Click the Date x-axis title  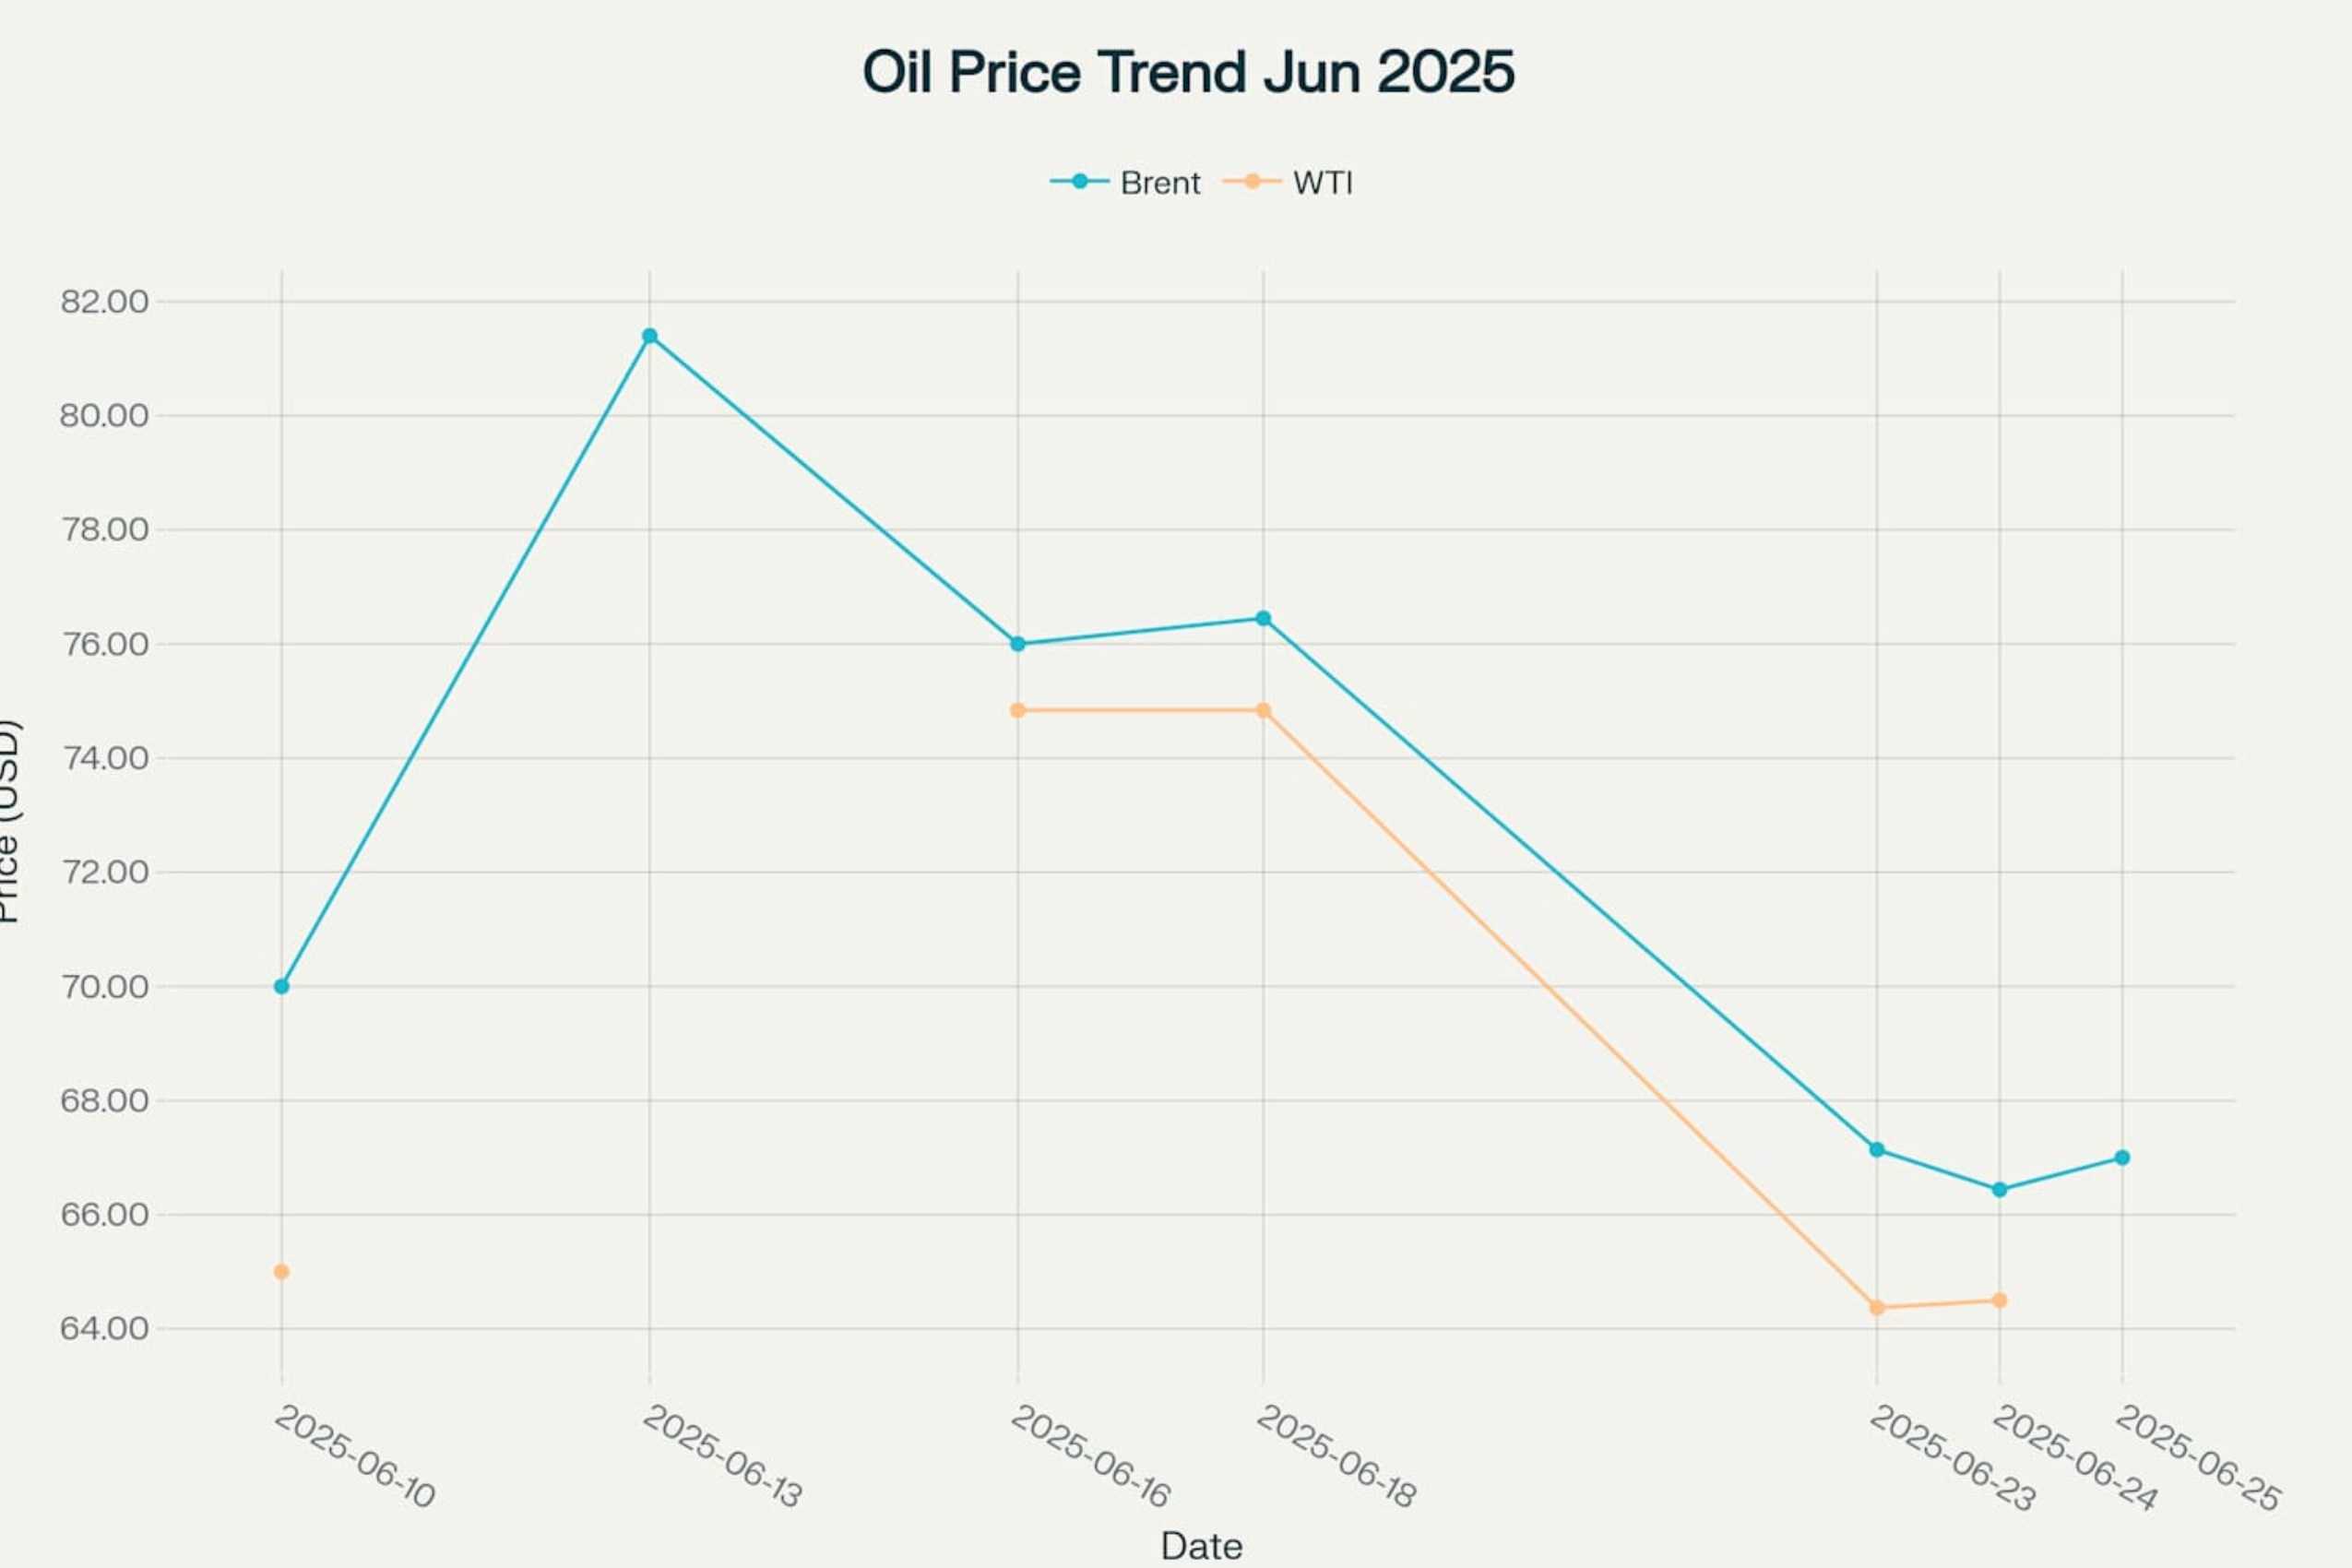[x=1201, y=1546]
